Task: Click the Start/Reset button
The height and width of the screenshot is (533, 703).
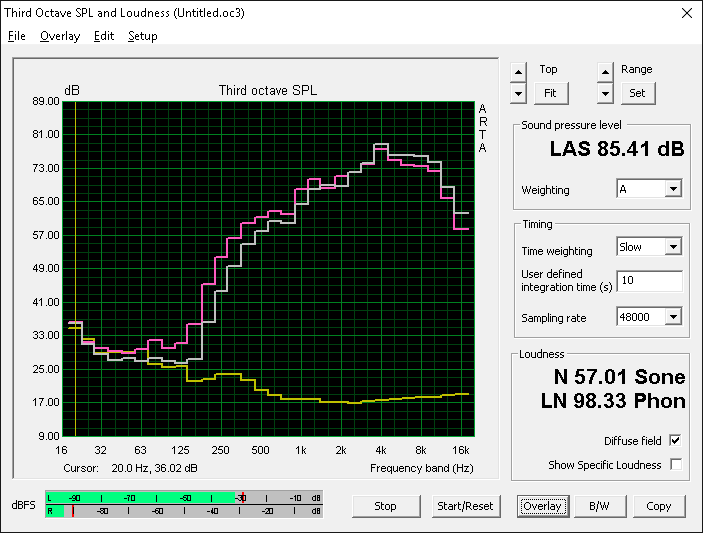Action: click(x=465, y=506)
